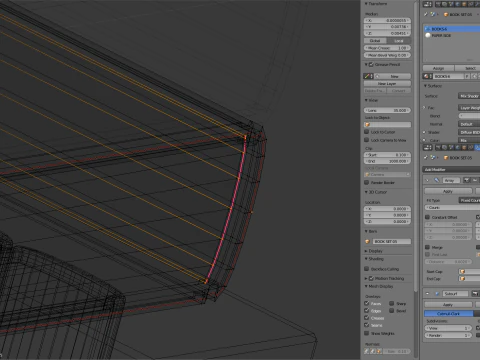Image resolution: width=480 pixels, height=360 pixels.
Task: Collapse the Transform panel
Action: coord(366,4)
